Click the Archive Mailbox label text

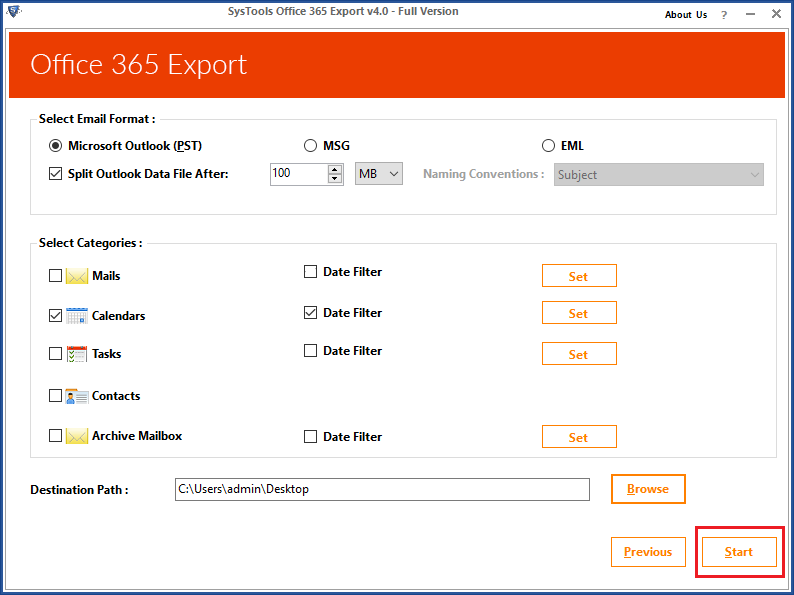pos(137,436)
